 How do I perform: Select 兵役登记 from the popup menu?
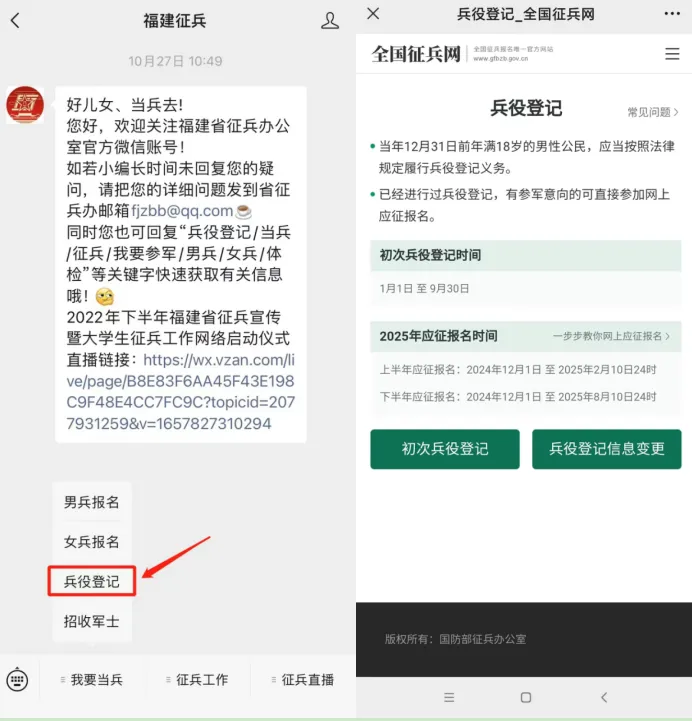[x=92, y=581]
